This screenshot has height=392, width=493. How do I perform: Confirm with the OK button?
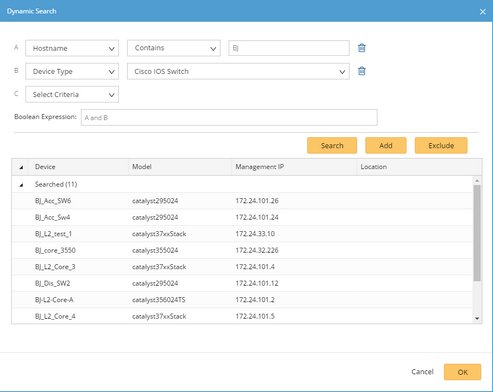coord(462,372)
